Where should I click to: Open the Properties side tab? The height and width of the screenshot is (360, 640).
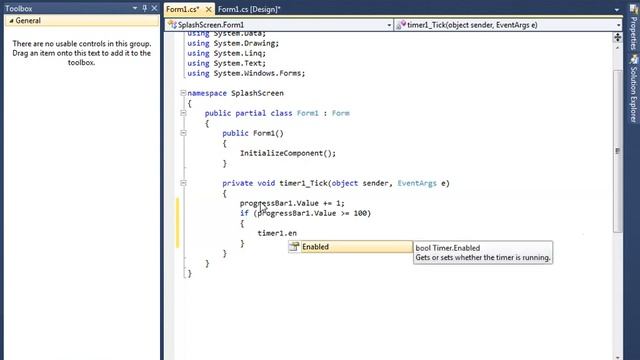(633, 28)
